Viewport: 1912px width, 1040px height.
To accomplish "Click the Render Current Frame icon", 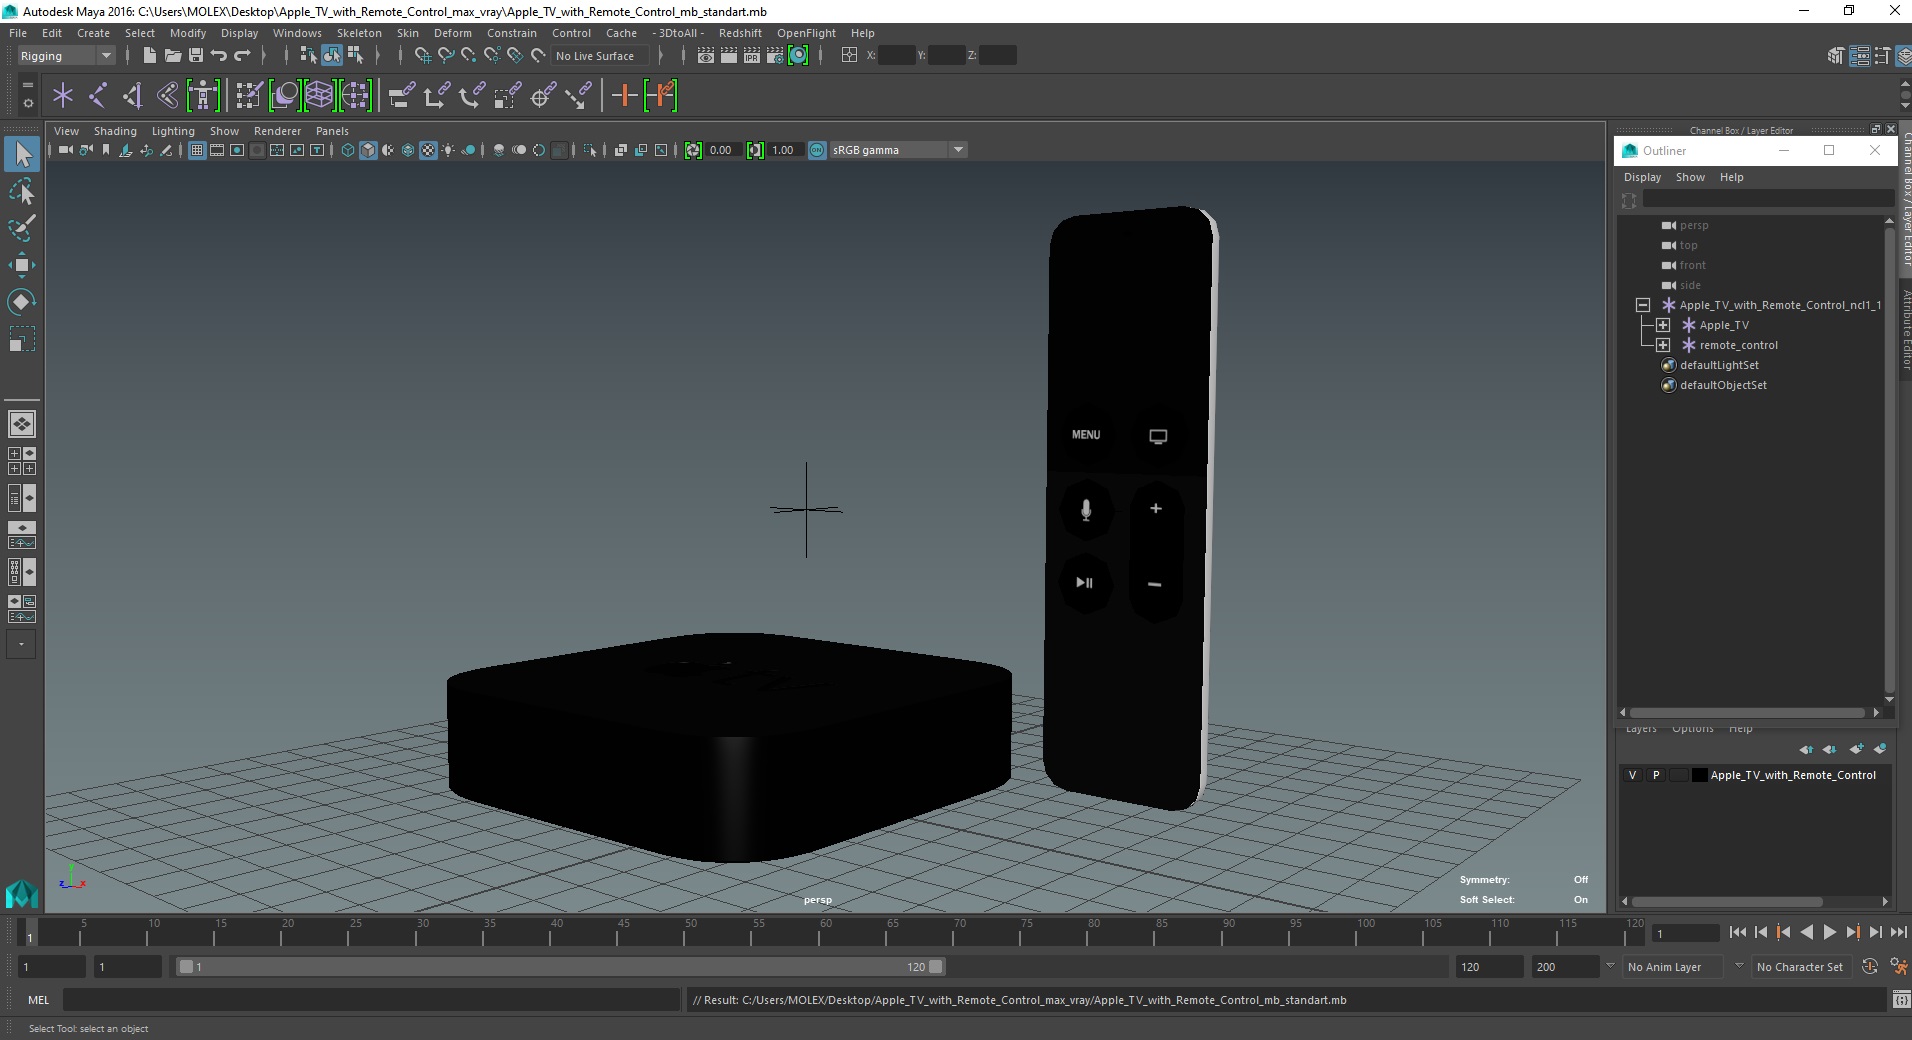I will (728, 56).
